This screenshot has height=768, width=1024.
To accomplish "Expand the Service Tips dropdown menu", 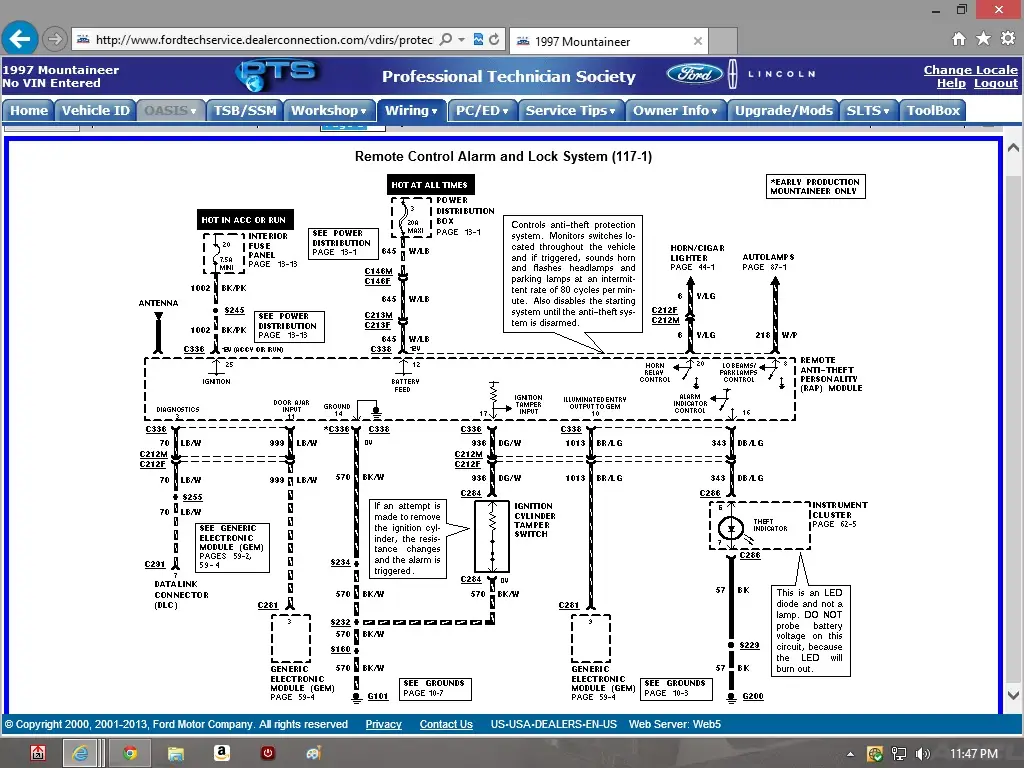I will coord(570,110).
